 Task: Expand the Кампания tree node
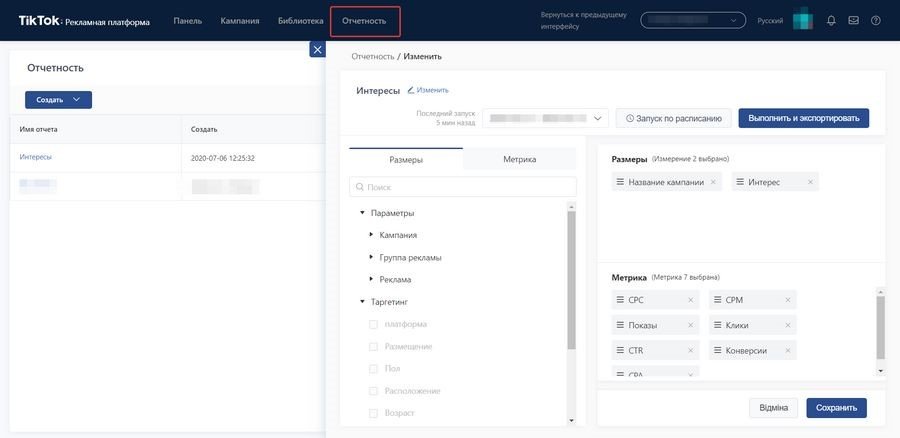point(371,235)
